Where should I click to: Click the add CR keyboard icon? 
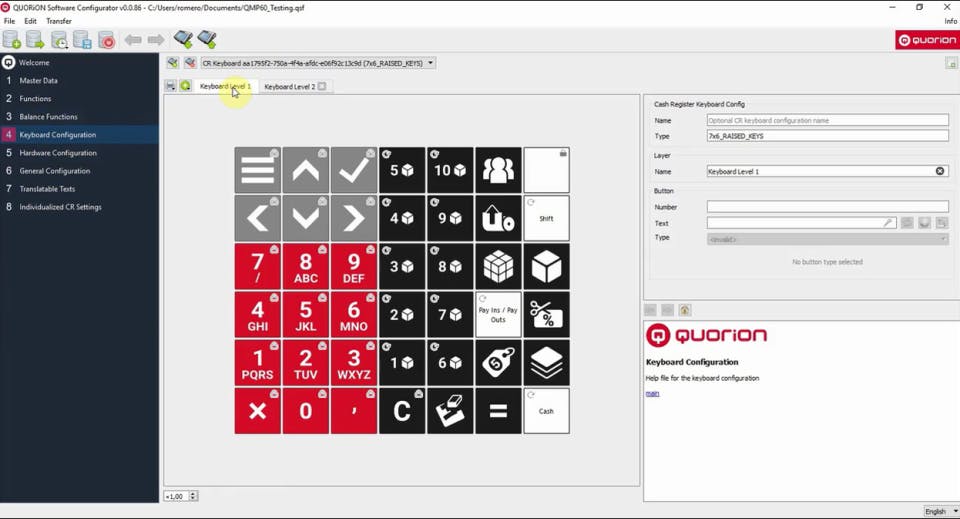point(173,63)
